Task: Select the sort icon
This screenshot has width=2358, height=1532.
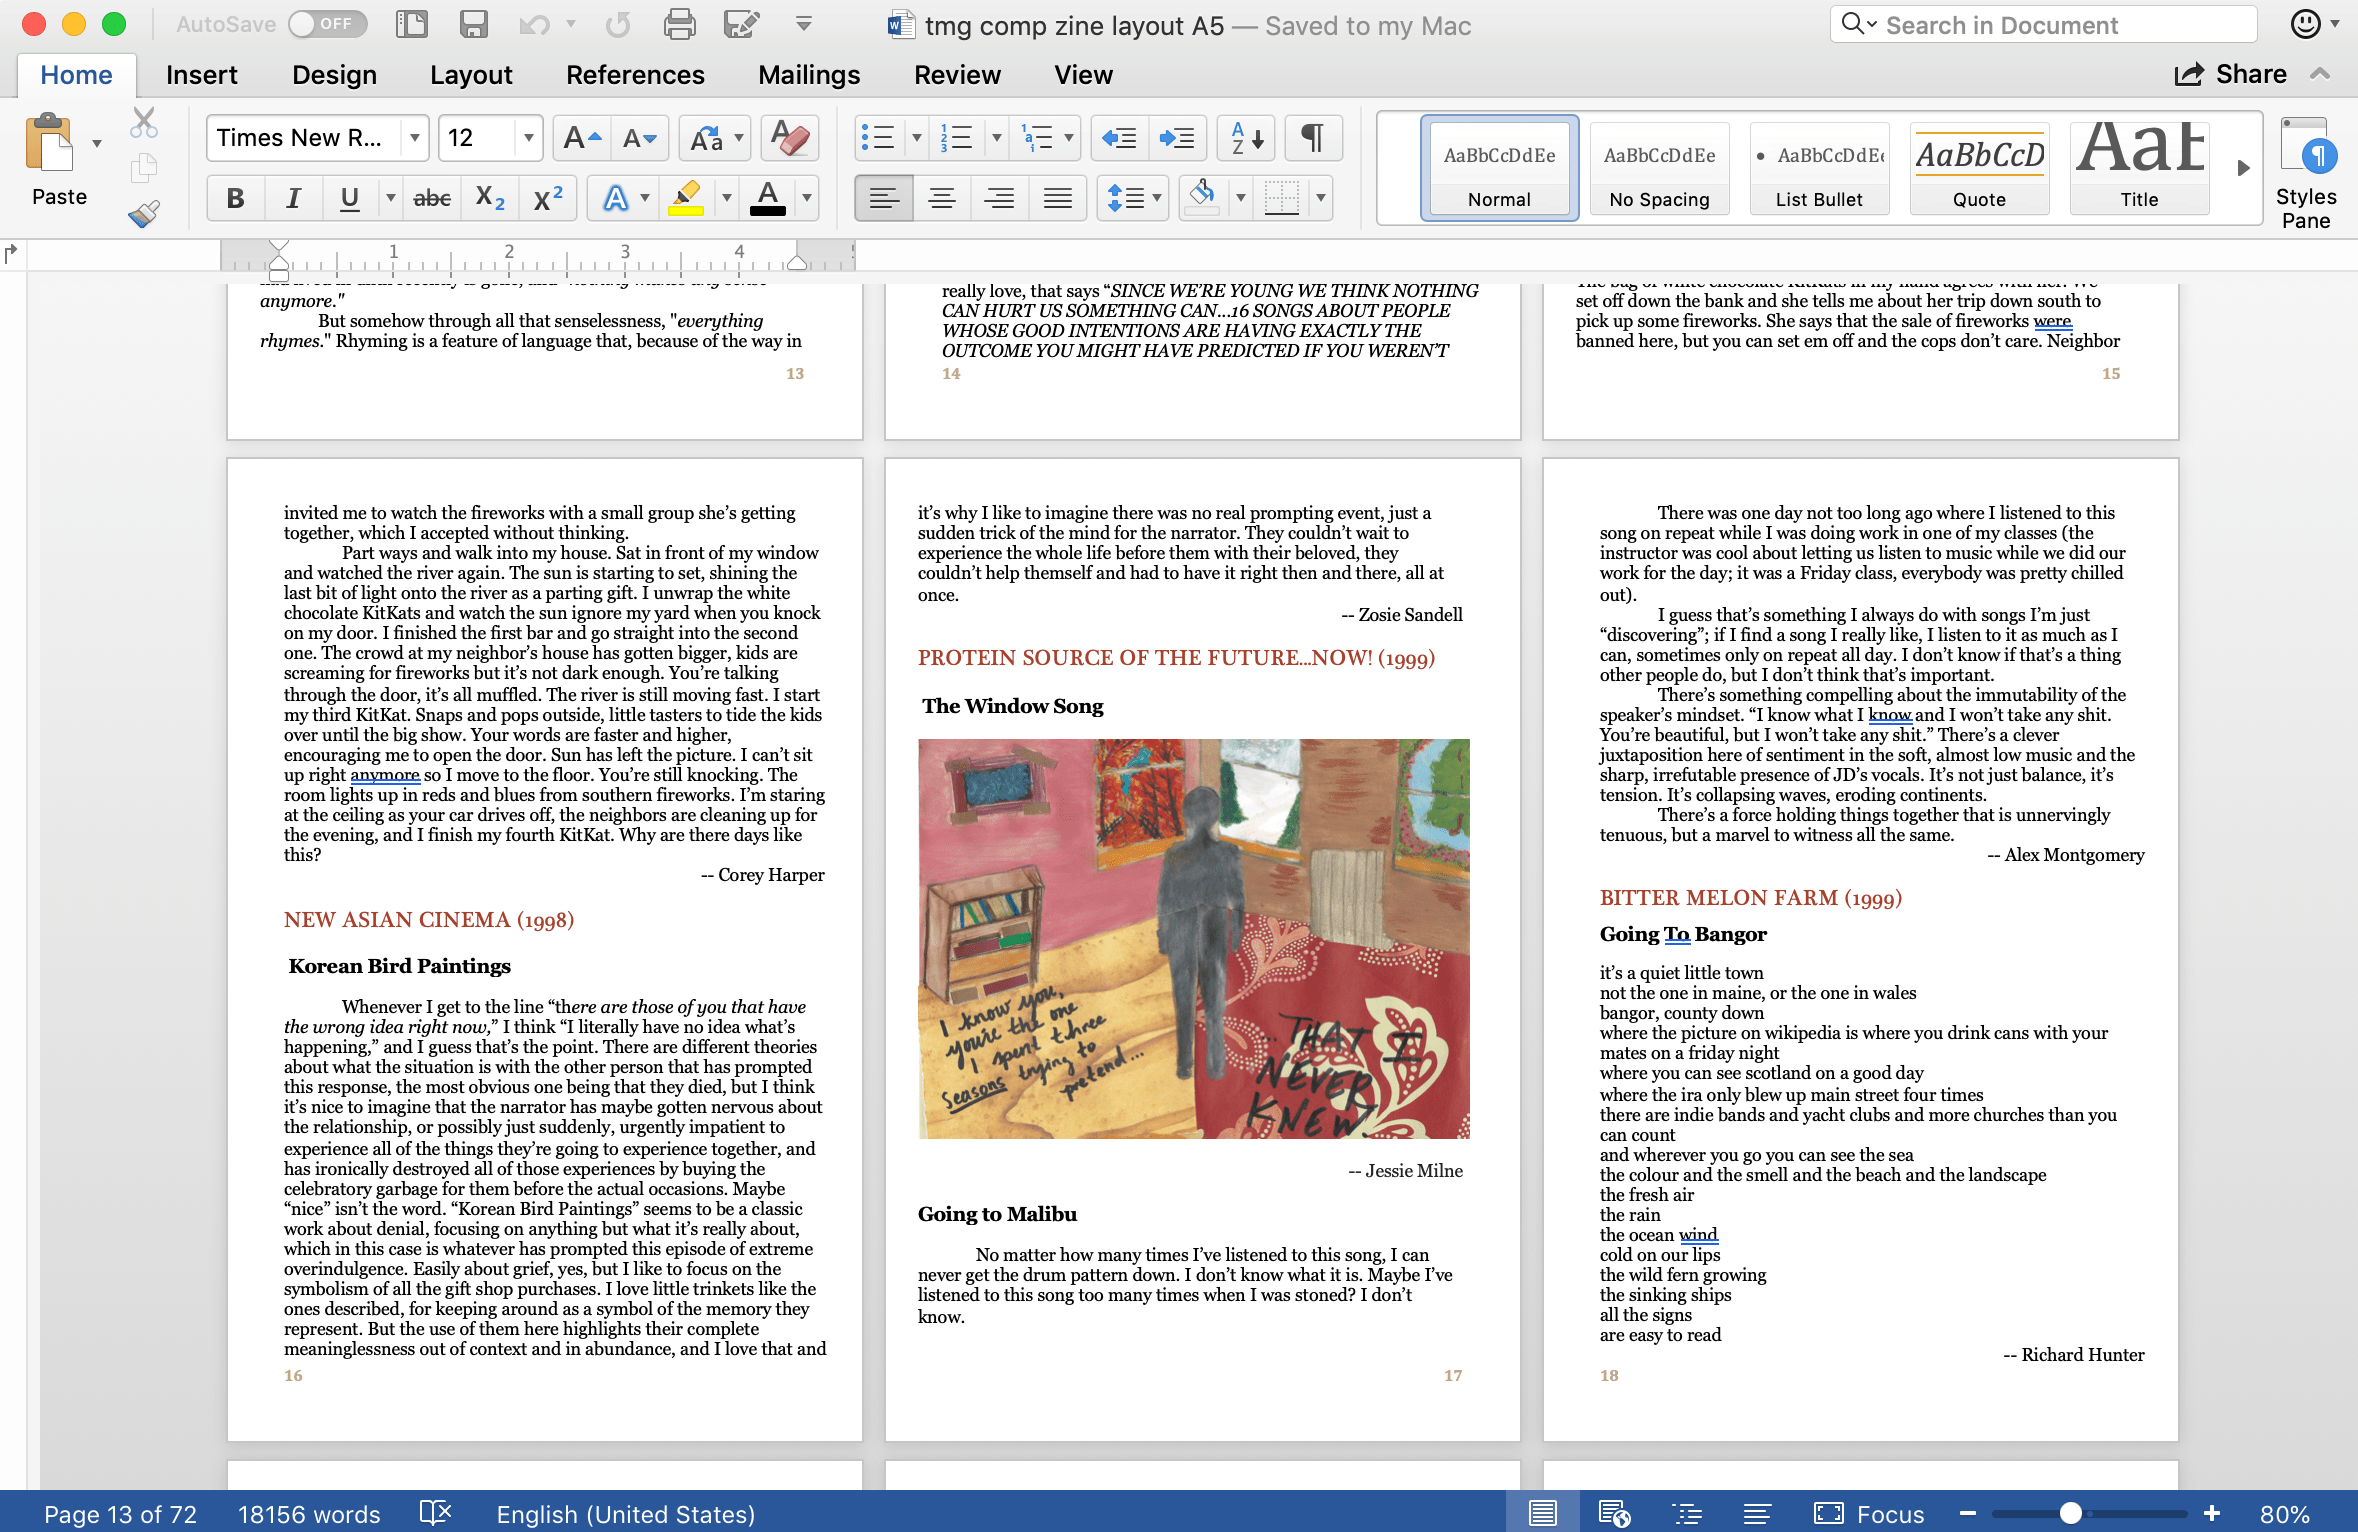Action: pyautogui.click(x=1243, y=138)
